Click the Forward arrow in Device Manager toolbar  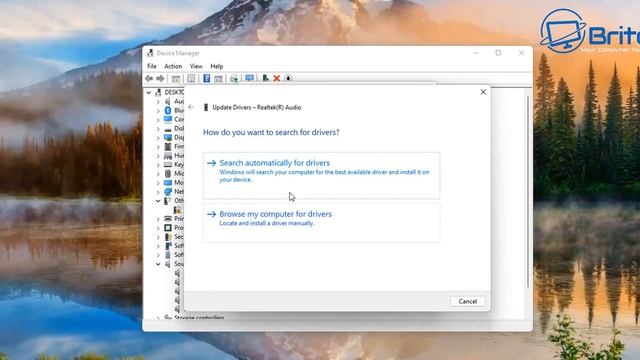point(160,78)
